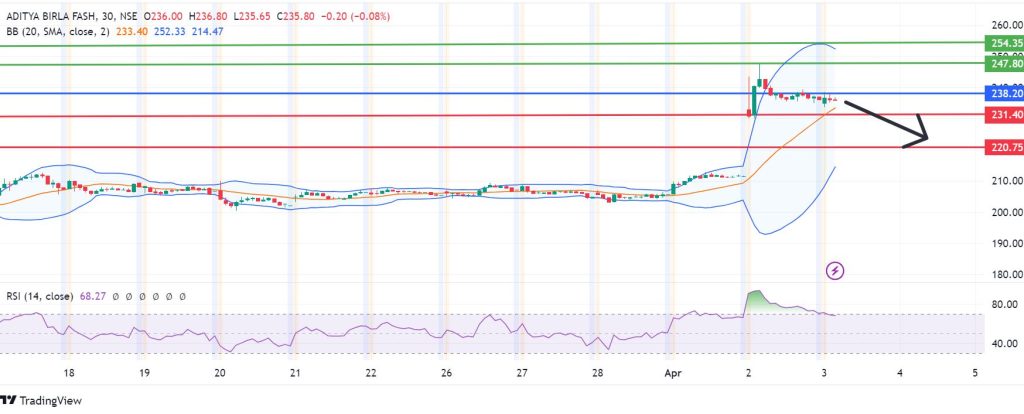Click the BB lower band value 214.47
The height and width of the screenshot is (414, 1024).
[x=208, y=31]
